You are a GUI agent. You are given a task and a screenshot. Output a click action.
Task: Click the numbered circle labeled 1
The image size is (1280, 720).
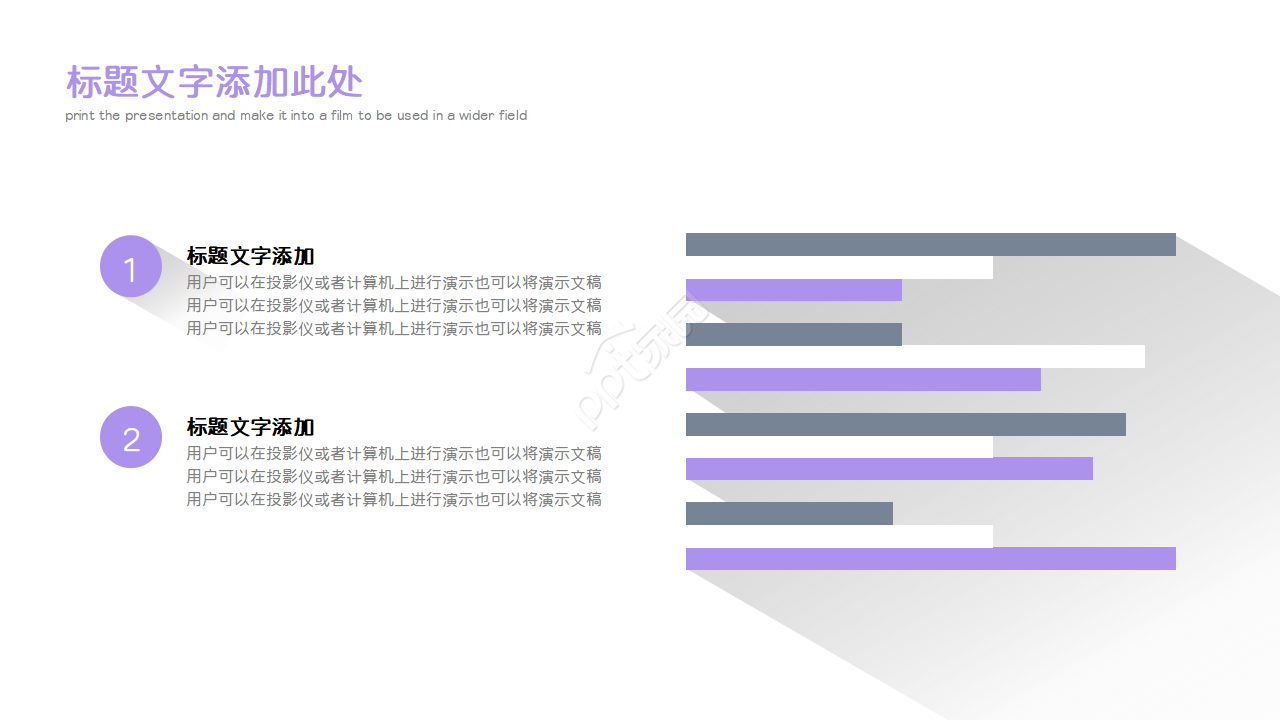[x=131, y=265]
